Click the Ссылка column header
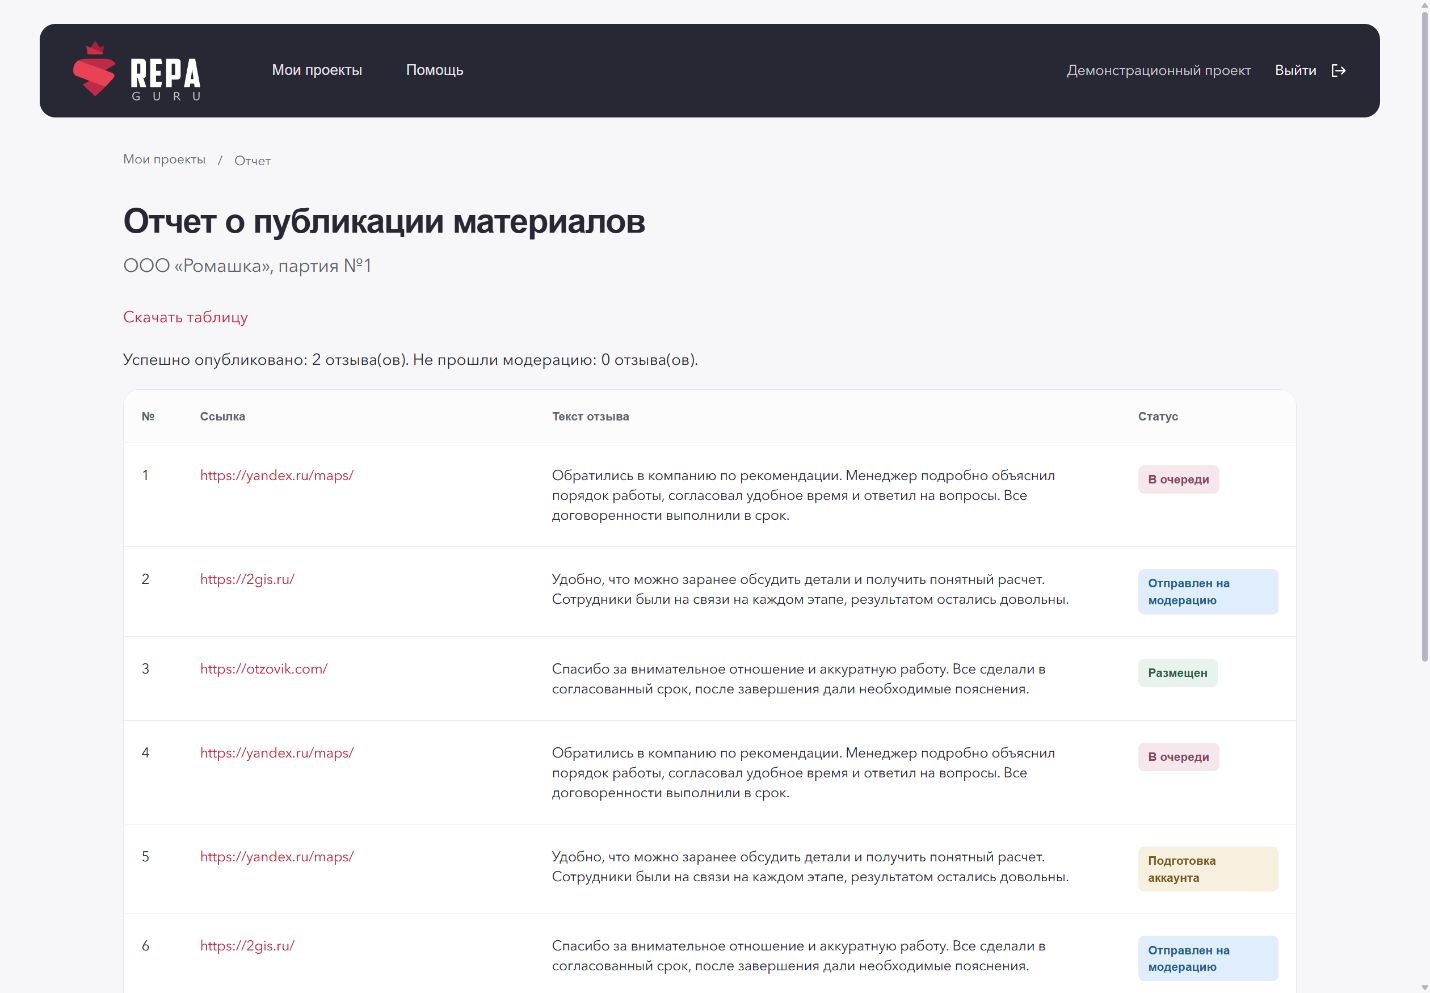Screen dimensions: 1430x993 pos(223,417)
